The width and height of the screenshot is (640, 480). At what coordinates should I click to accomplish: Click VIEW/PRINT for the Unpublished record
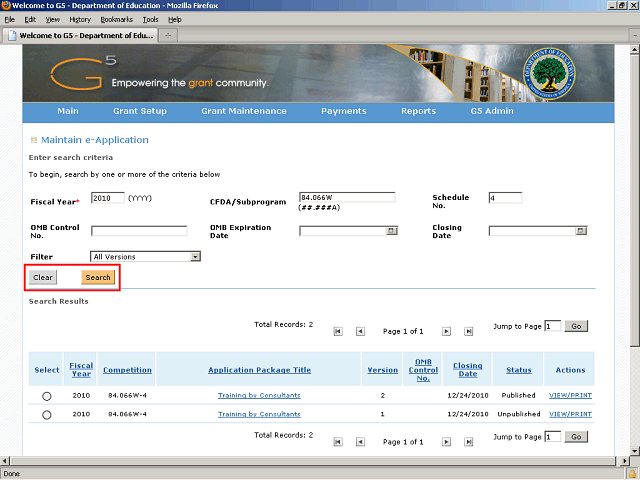[x=570, y=414]
